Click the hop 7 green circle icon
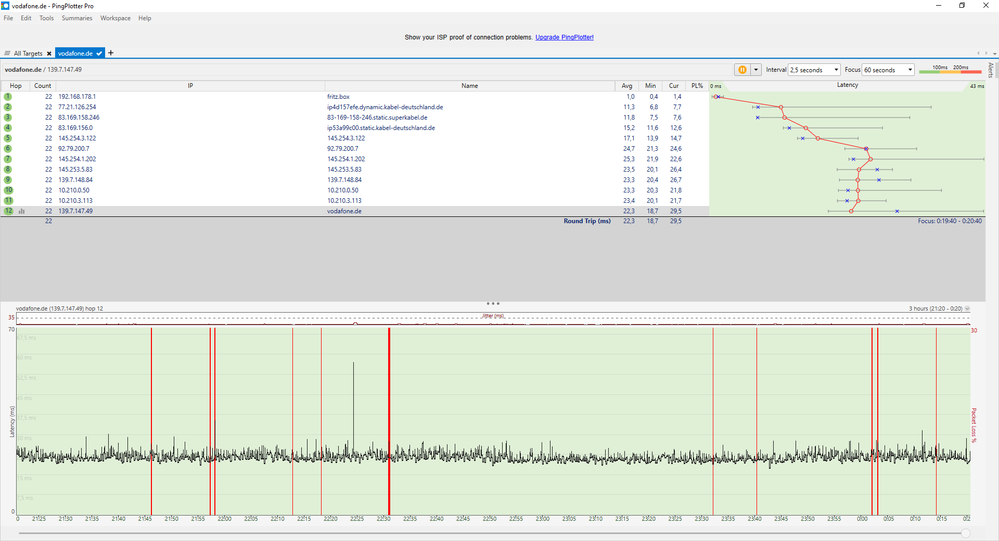Screen dimensions: 999x541 click(x=7, y=159)
